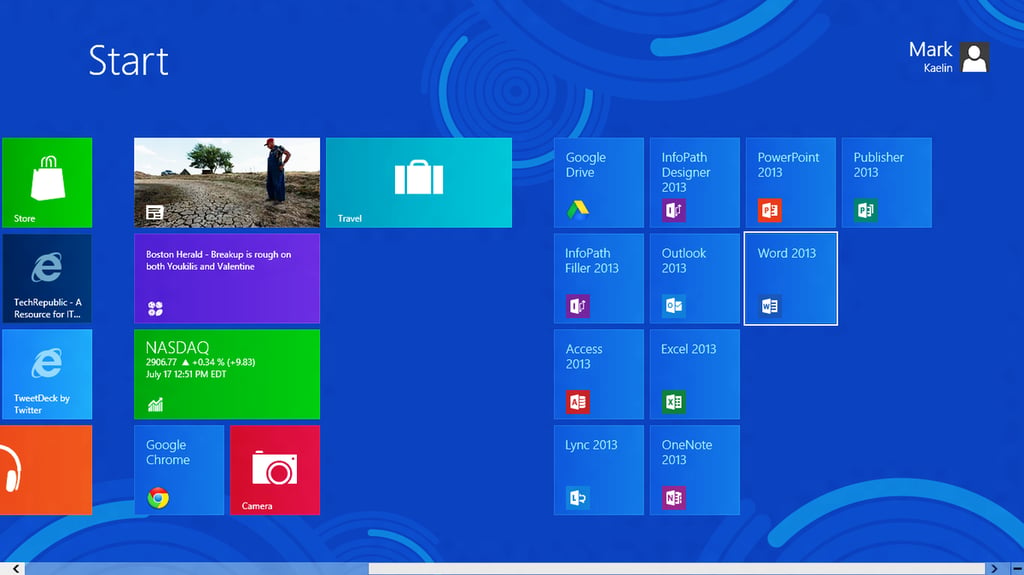Launch PowerPoint 2013 tile
Image resolution: width=1024 pixels, height=575 pixels.
coord(791,182)
